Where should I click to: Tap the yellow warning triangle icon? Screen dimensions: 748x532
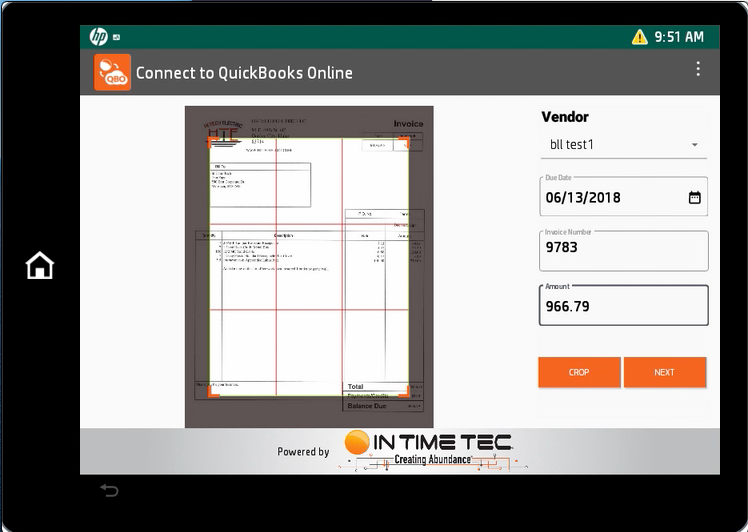(x=639, y=37)
